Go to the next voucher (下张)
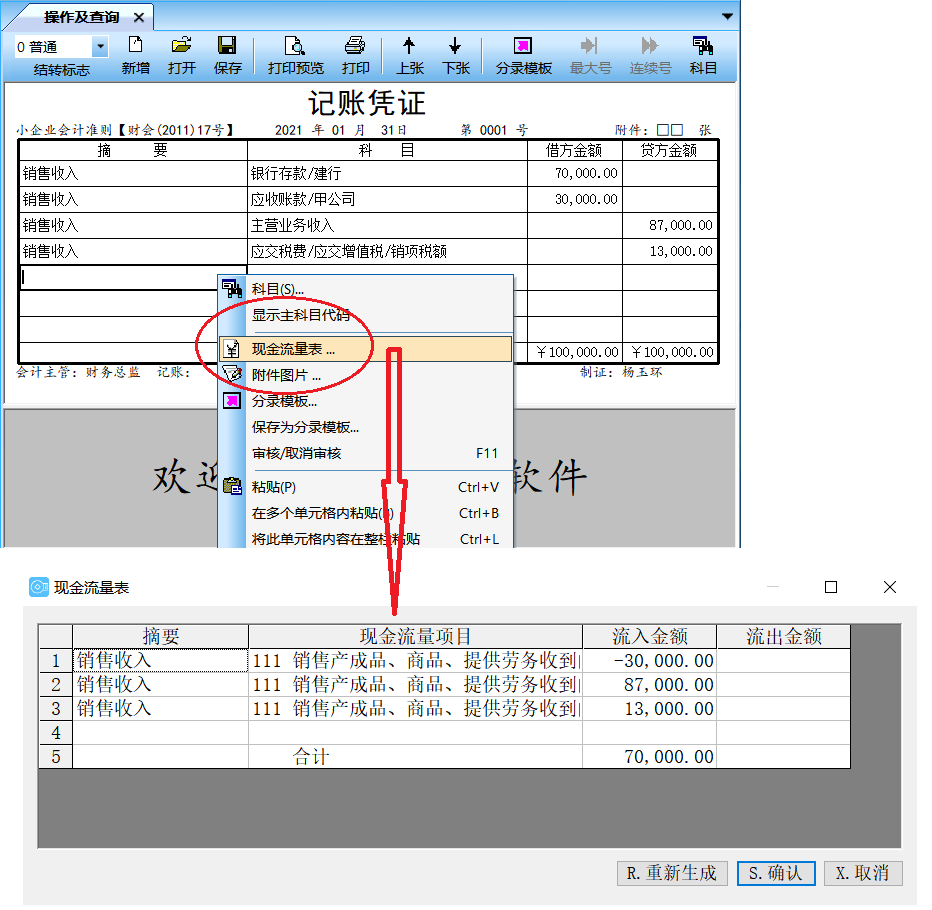Viewport: 932px width, 910px height. 455,54
